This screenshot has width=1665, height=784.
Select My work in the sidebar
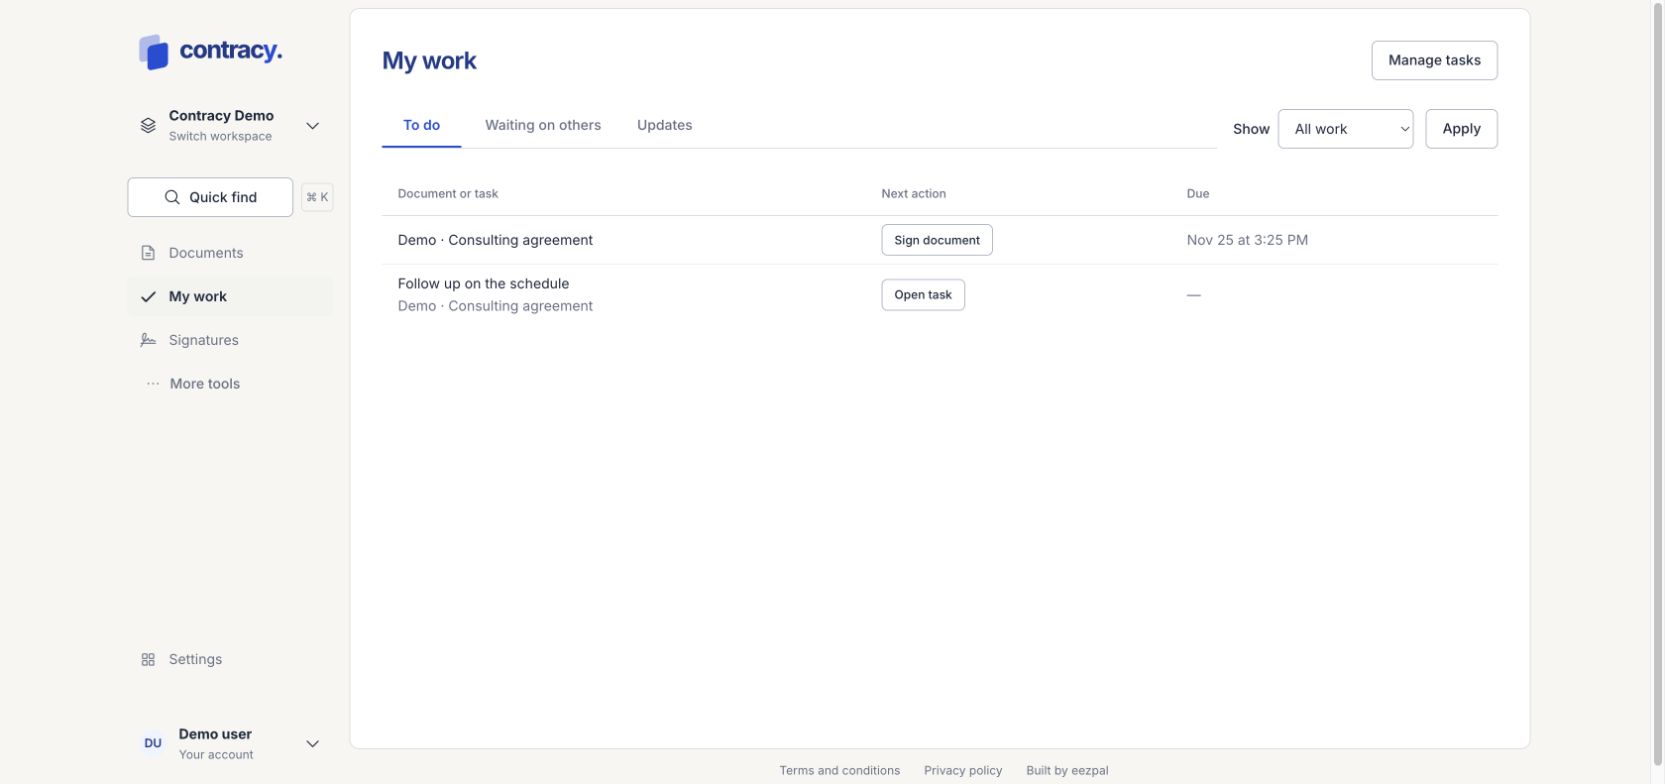tap(230, 297)
